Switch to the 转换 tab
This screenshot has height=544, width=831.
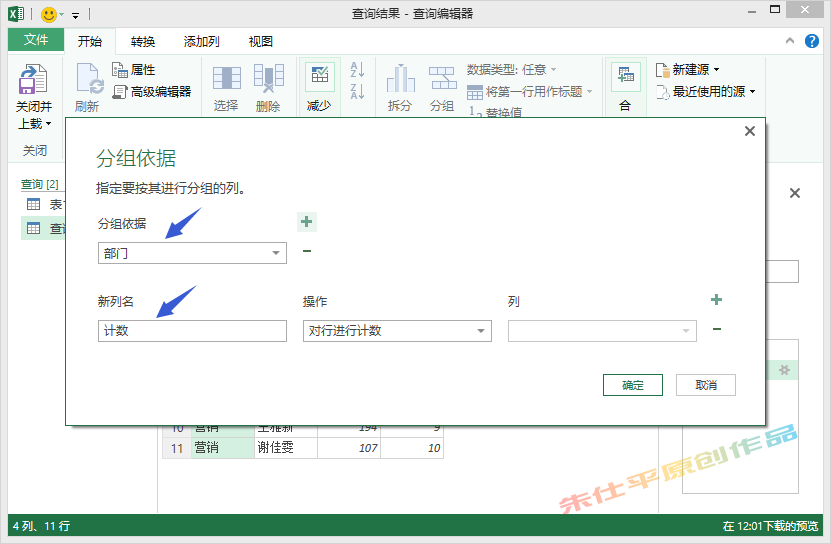(143, 41)
